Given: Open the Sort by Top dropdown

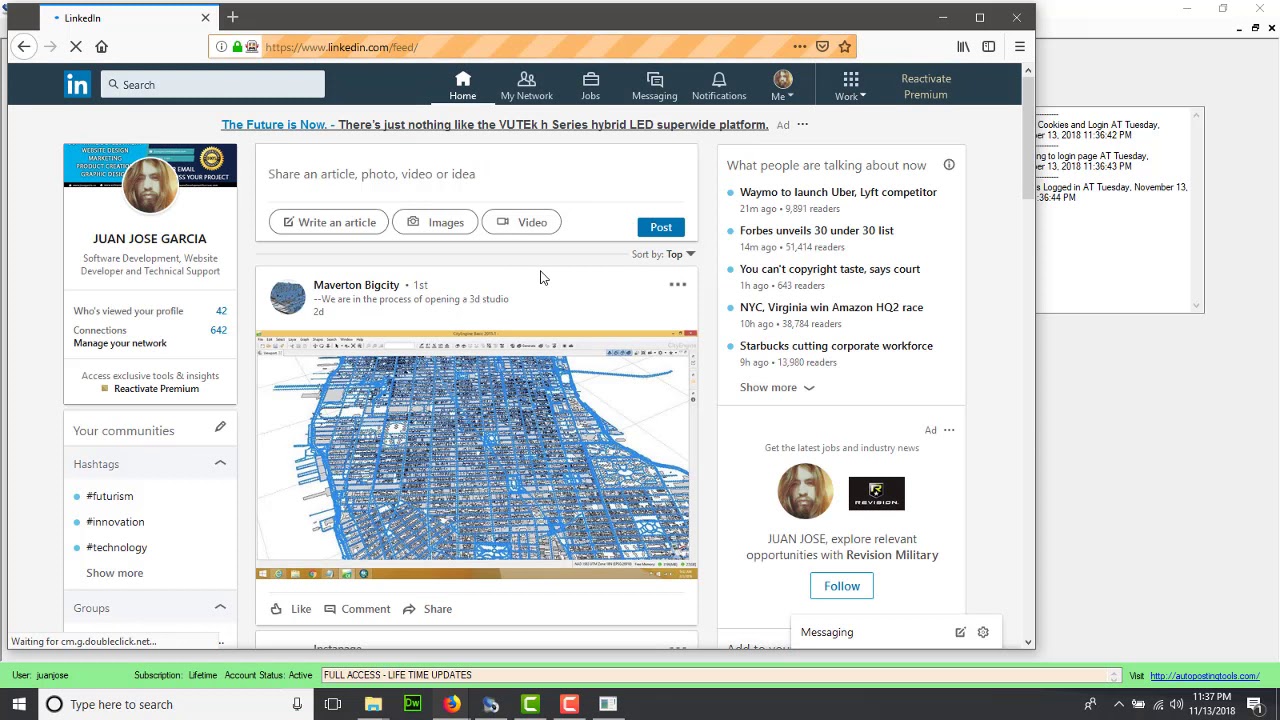Looking at the screenshot, I should 663,254.
